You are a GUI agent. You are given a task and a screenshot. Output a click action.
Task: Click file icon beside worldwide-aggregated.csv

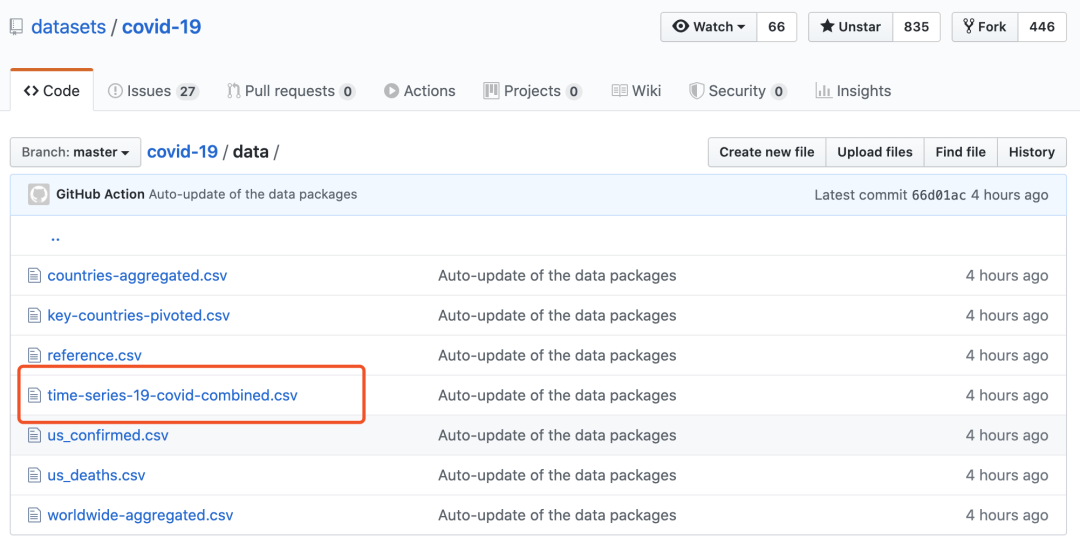coord(34,516)
